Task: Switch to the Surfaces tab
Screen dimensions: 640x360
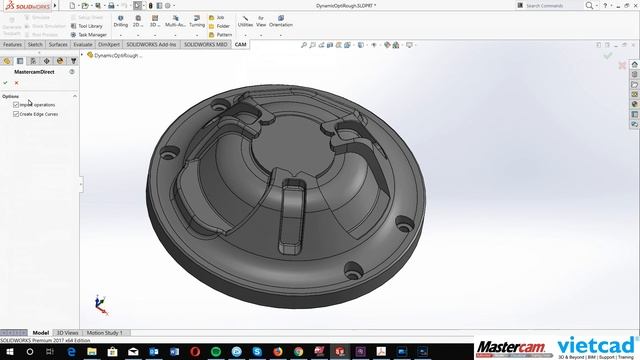Action: click(x=58, y=44)
